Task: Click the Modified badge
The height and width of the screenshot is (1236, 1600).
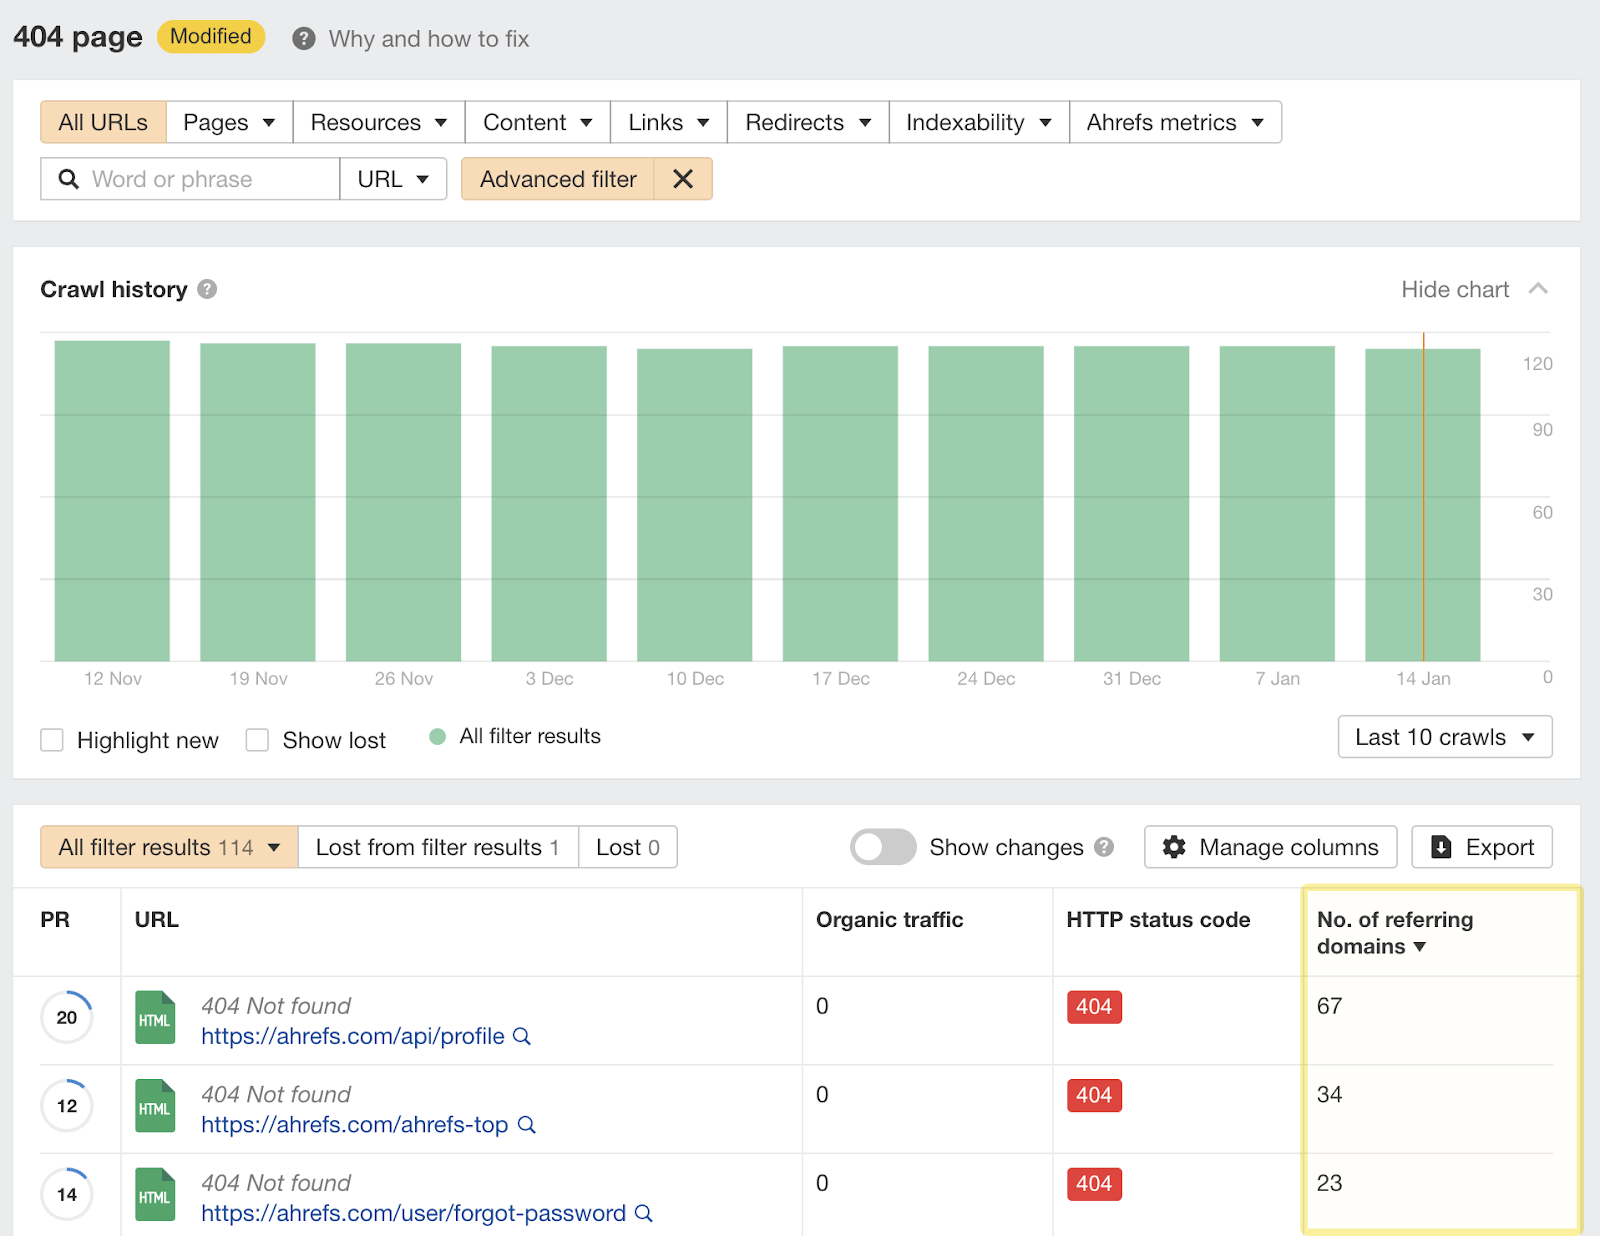Action: tap(211, 37)
